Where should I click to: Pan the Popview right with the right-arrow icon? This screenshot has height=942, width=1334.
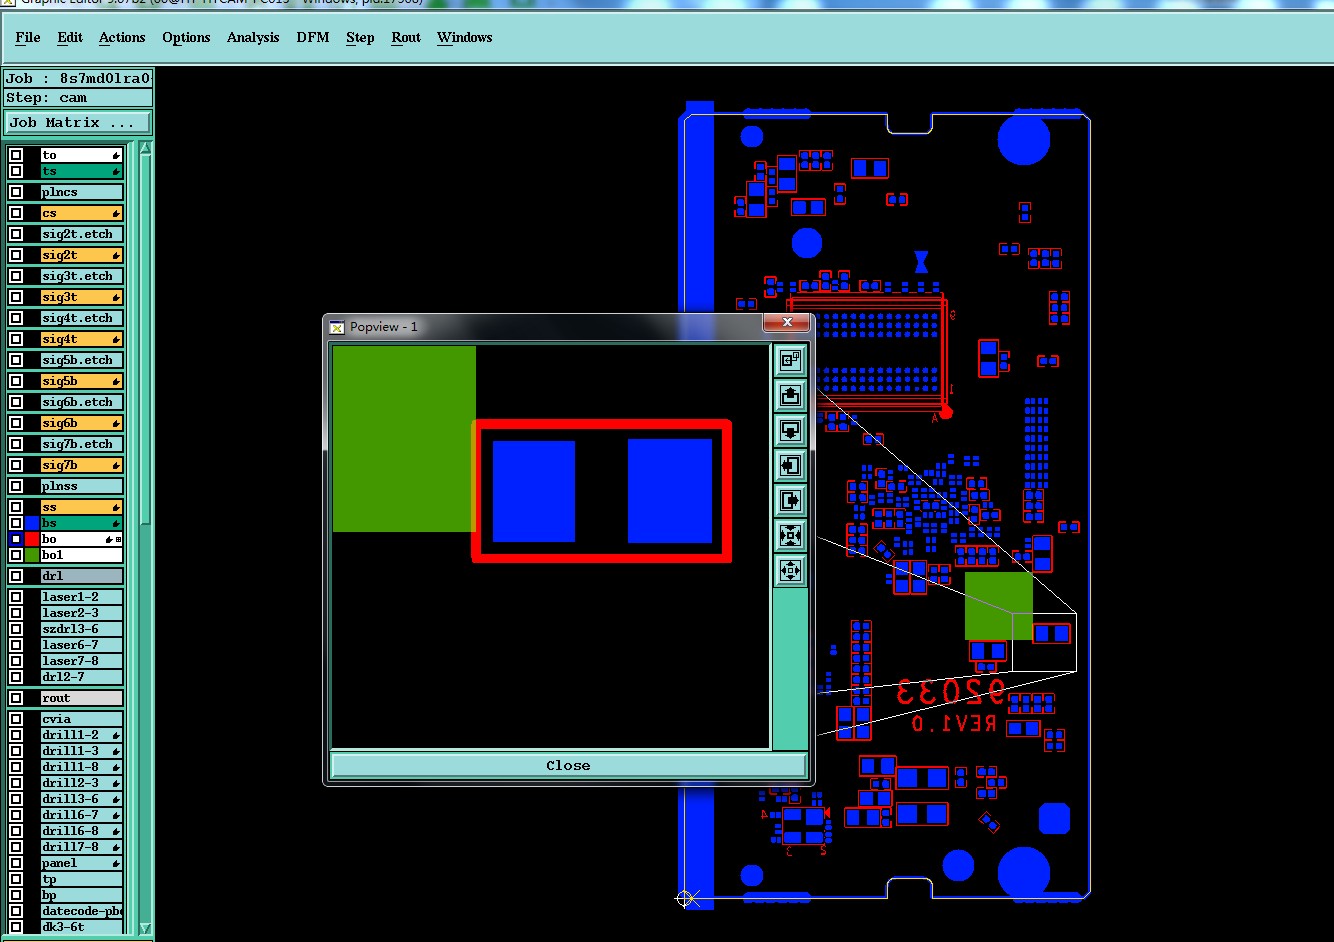(790, 500)
